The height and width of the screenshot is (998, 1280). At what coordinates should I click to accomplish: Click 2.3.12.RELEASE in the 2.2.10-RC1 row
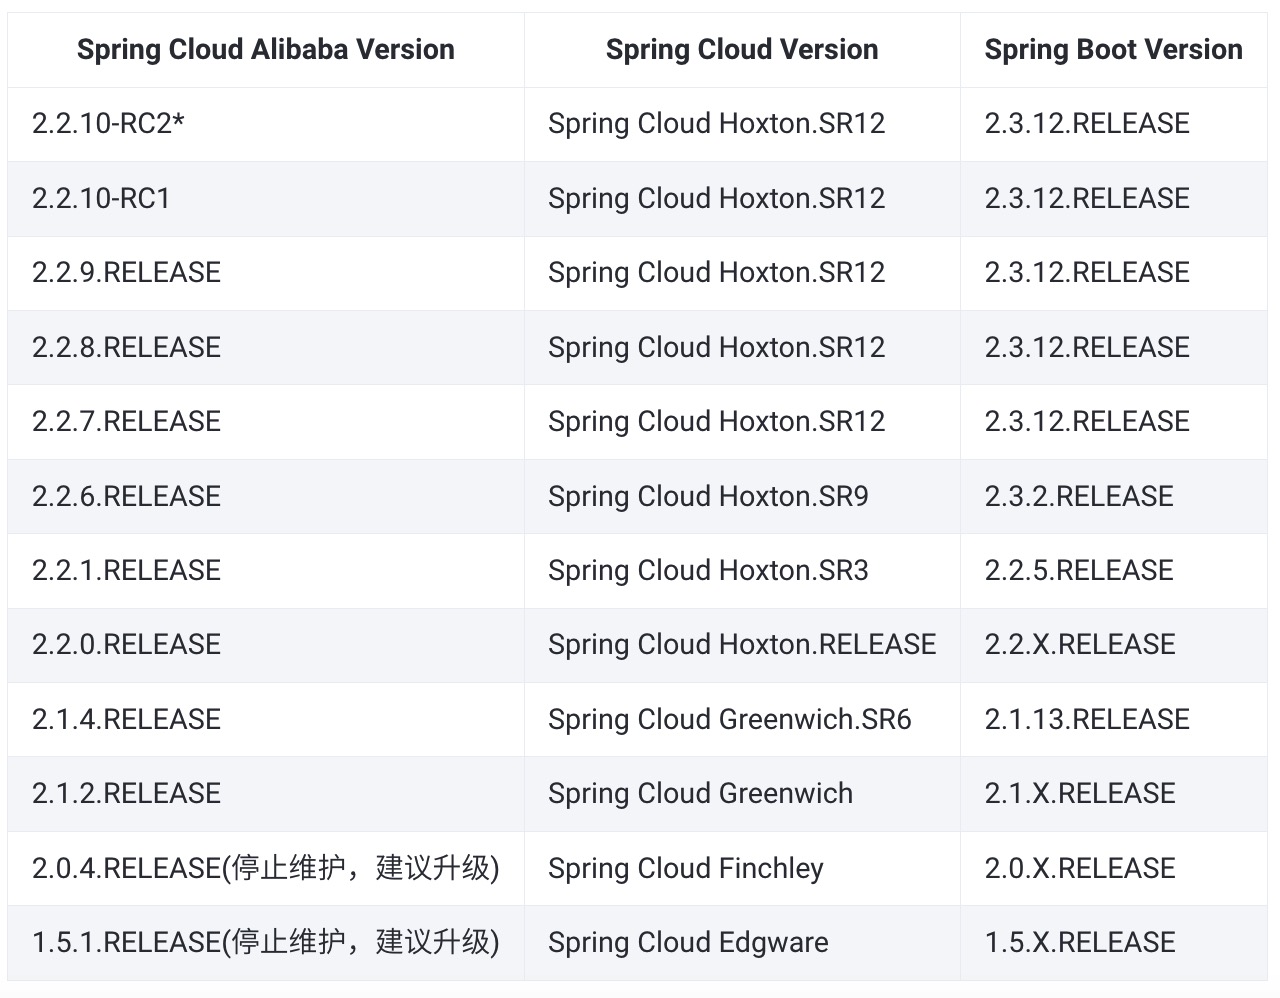[1087, 198]
